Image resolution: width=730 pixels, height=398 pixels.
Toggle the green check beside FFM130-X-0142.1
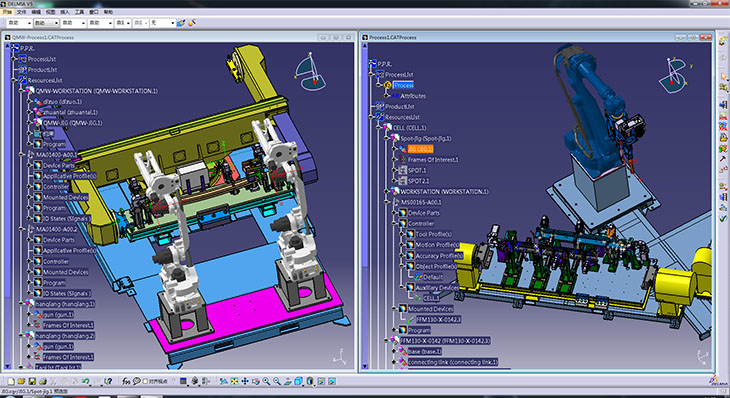410,320
